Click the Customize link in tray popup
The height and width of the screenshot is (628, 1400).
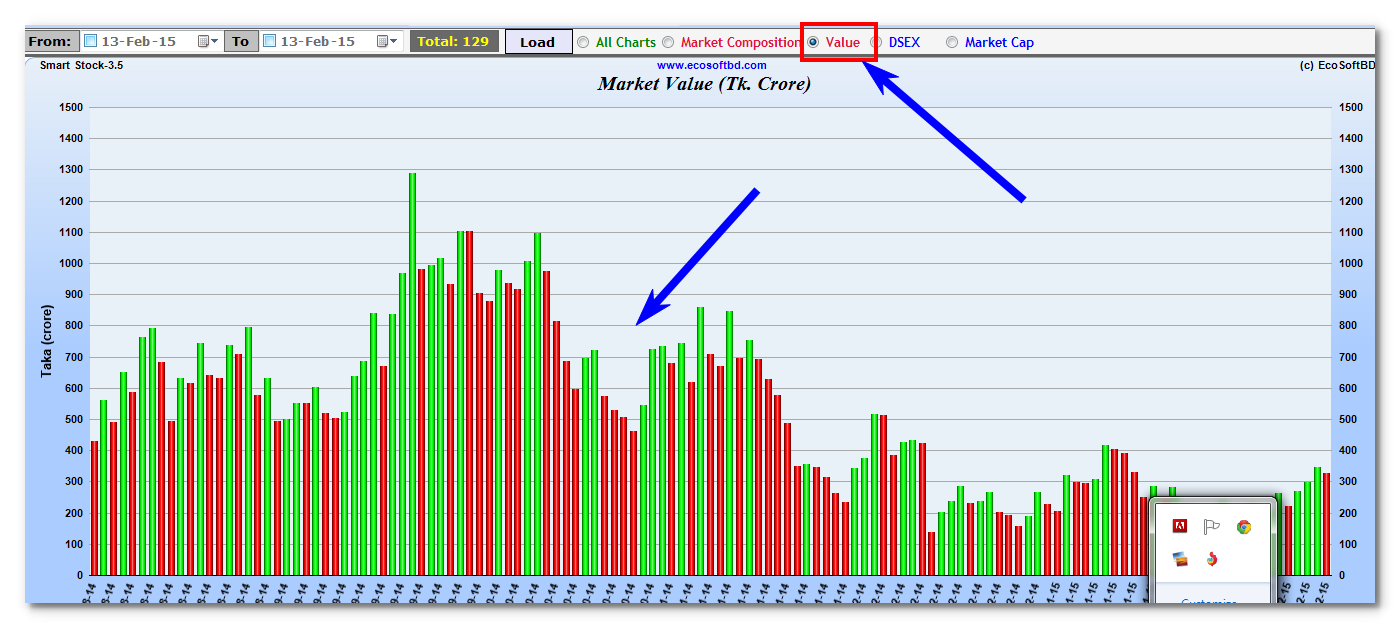coord(1208,603)
